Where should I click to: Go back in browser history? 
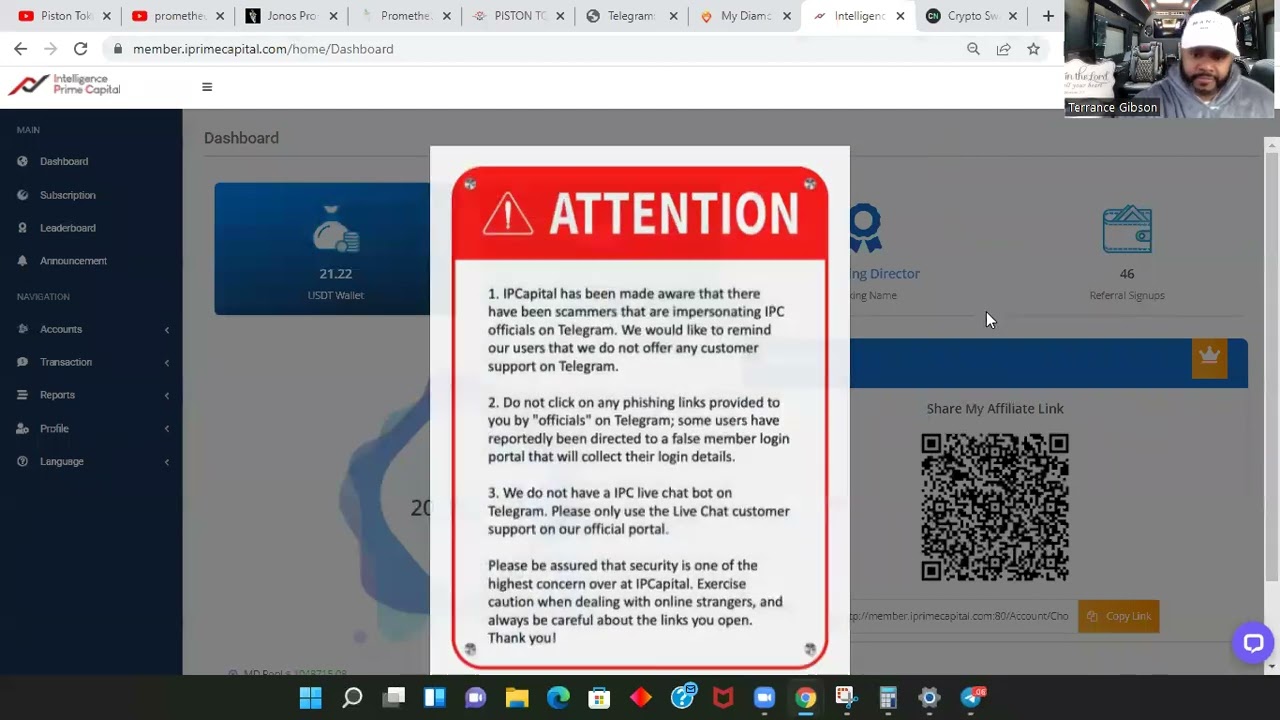21,49
